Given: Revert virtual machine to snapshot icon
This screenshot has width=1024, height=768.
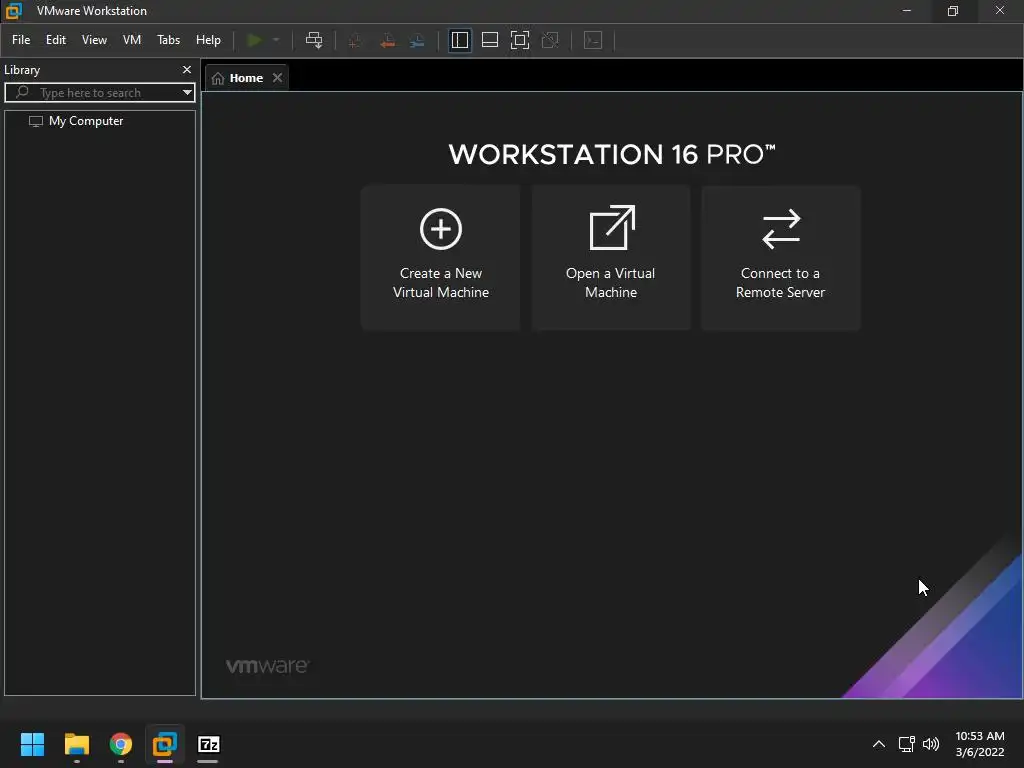Looking at the screenshot, I should pos(387,41).
